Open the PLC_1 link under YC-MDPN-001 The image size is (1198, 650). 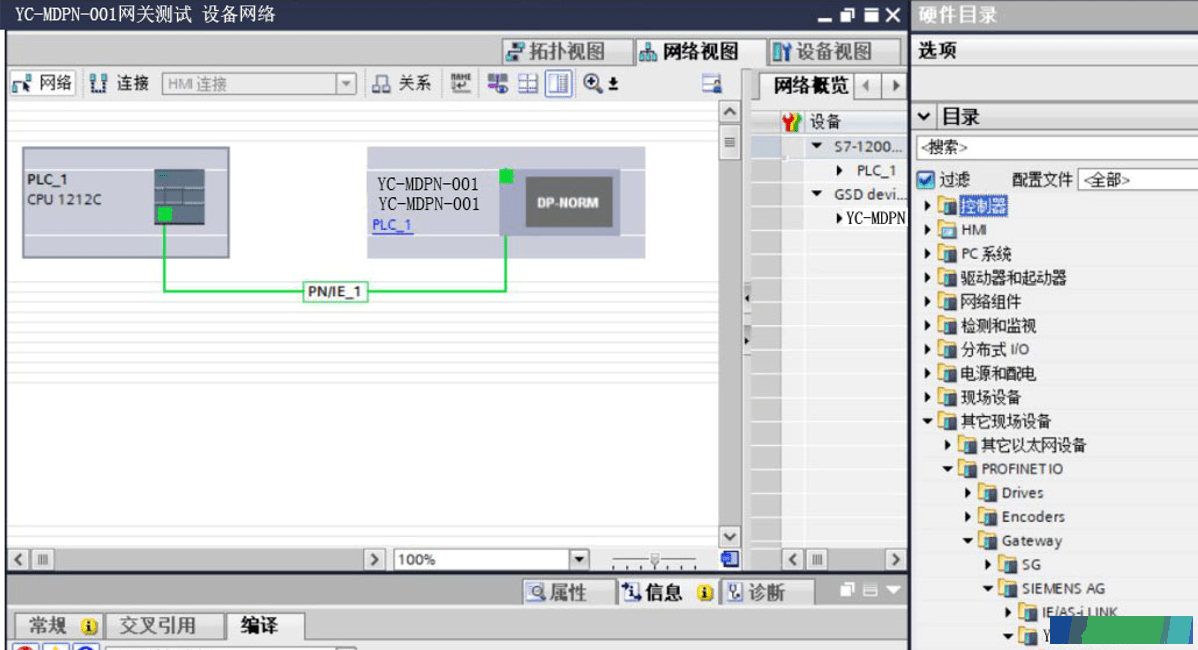[x=392, y=225]
